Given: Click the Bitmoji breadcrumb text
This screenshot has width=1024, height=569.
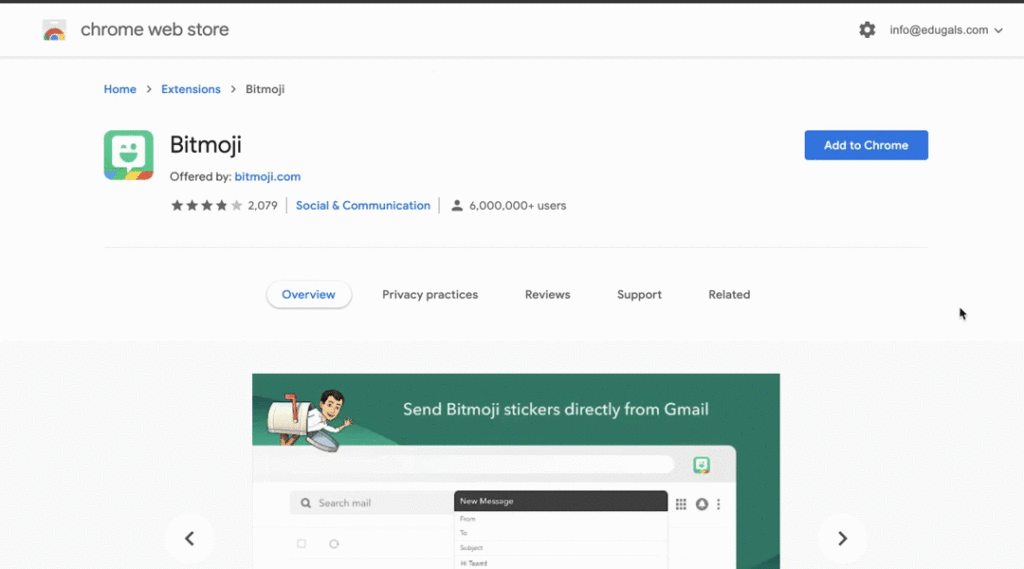Looking at the screenshot, I should (x=265, y=89).
